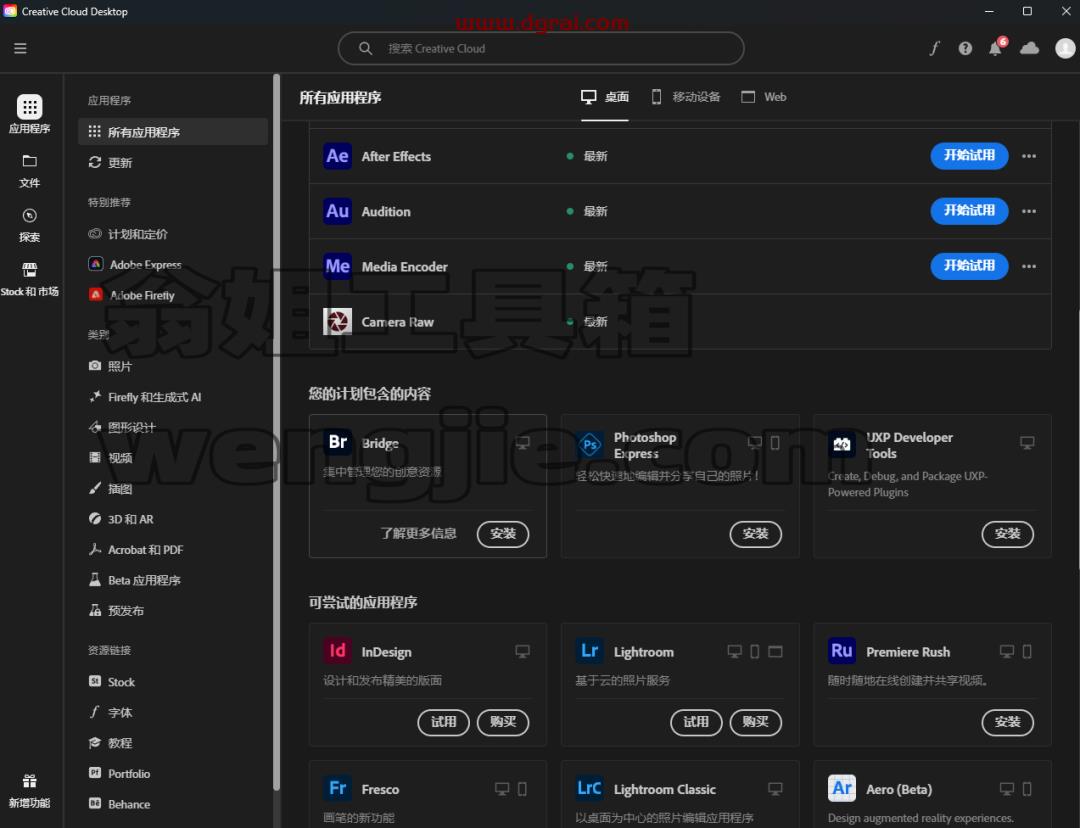Open more options for Media Encoder

(x=1029, y=267)
